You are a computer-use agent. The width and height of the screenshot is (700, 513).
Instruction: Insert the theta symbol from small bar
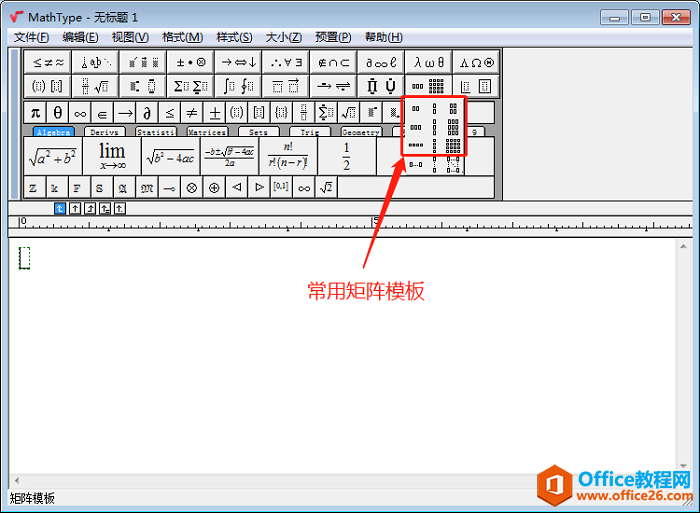[58, 113]
